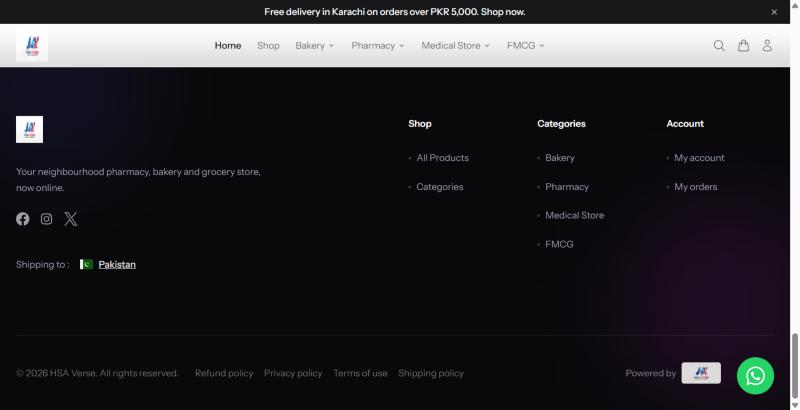Screen dimensions: 800x410
Task: Click the page vertical scrollbar thumb
Action: pos(794,365)
